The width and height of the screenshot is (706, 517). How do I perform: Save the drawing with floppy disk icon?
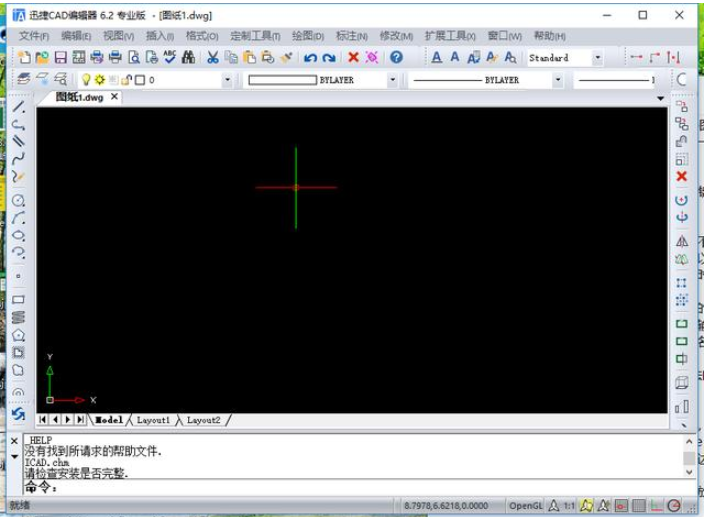tap(60, 57)
